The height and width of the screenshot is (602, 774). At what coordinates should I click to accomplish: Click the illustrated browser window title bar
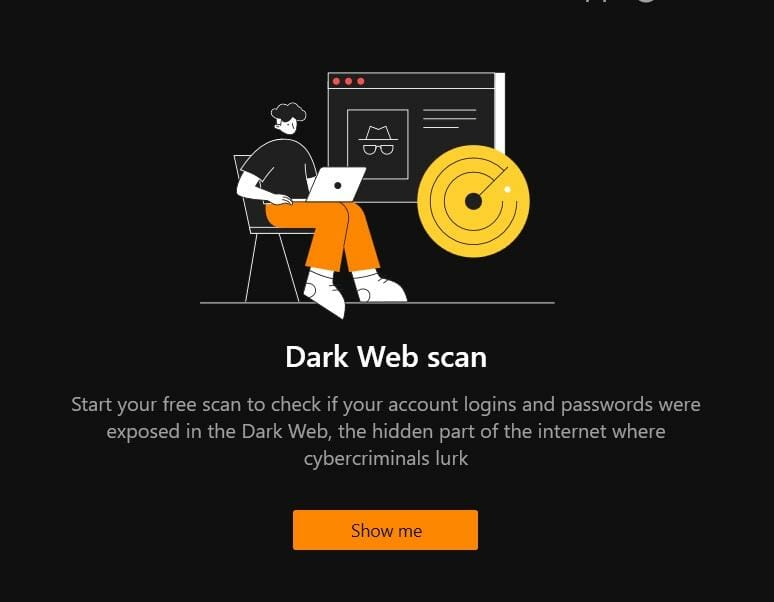tap(411, 81)
